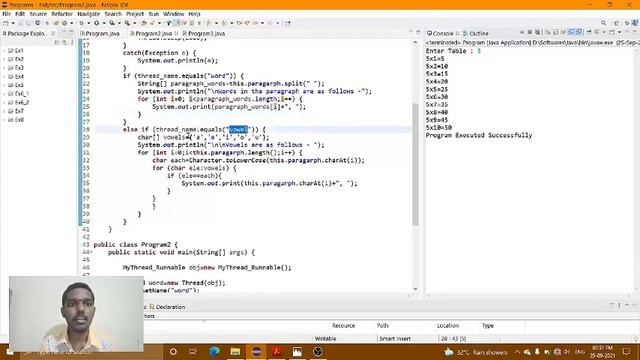Image resolution: width=640 pixels, height=360 pixels.
Task: Click the Run (green play) toolbar icon
Action: pyautogui.click(x=97, y=23)
